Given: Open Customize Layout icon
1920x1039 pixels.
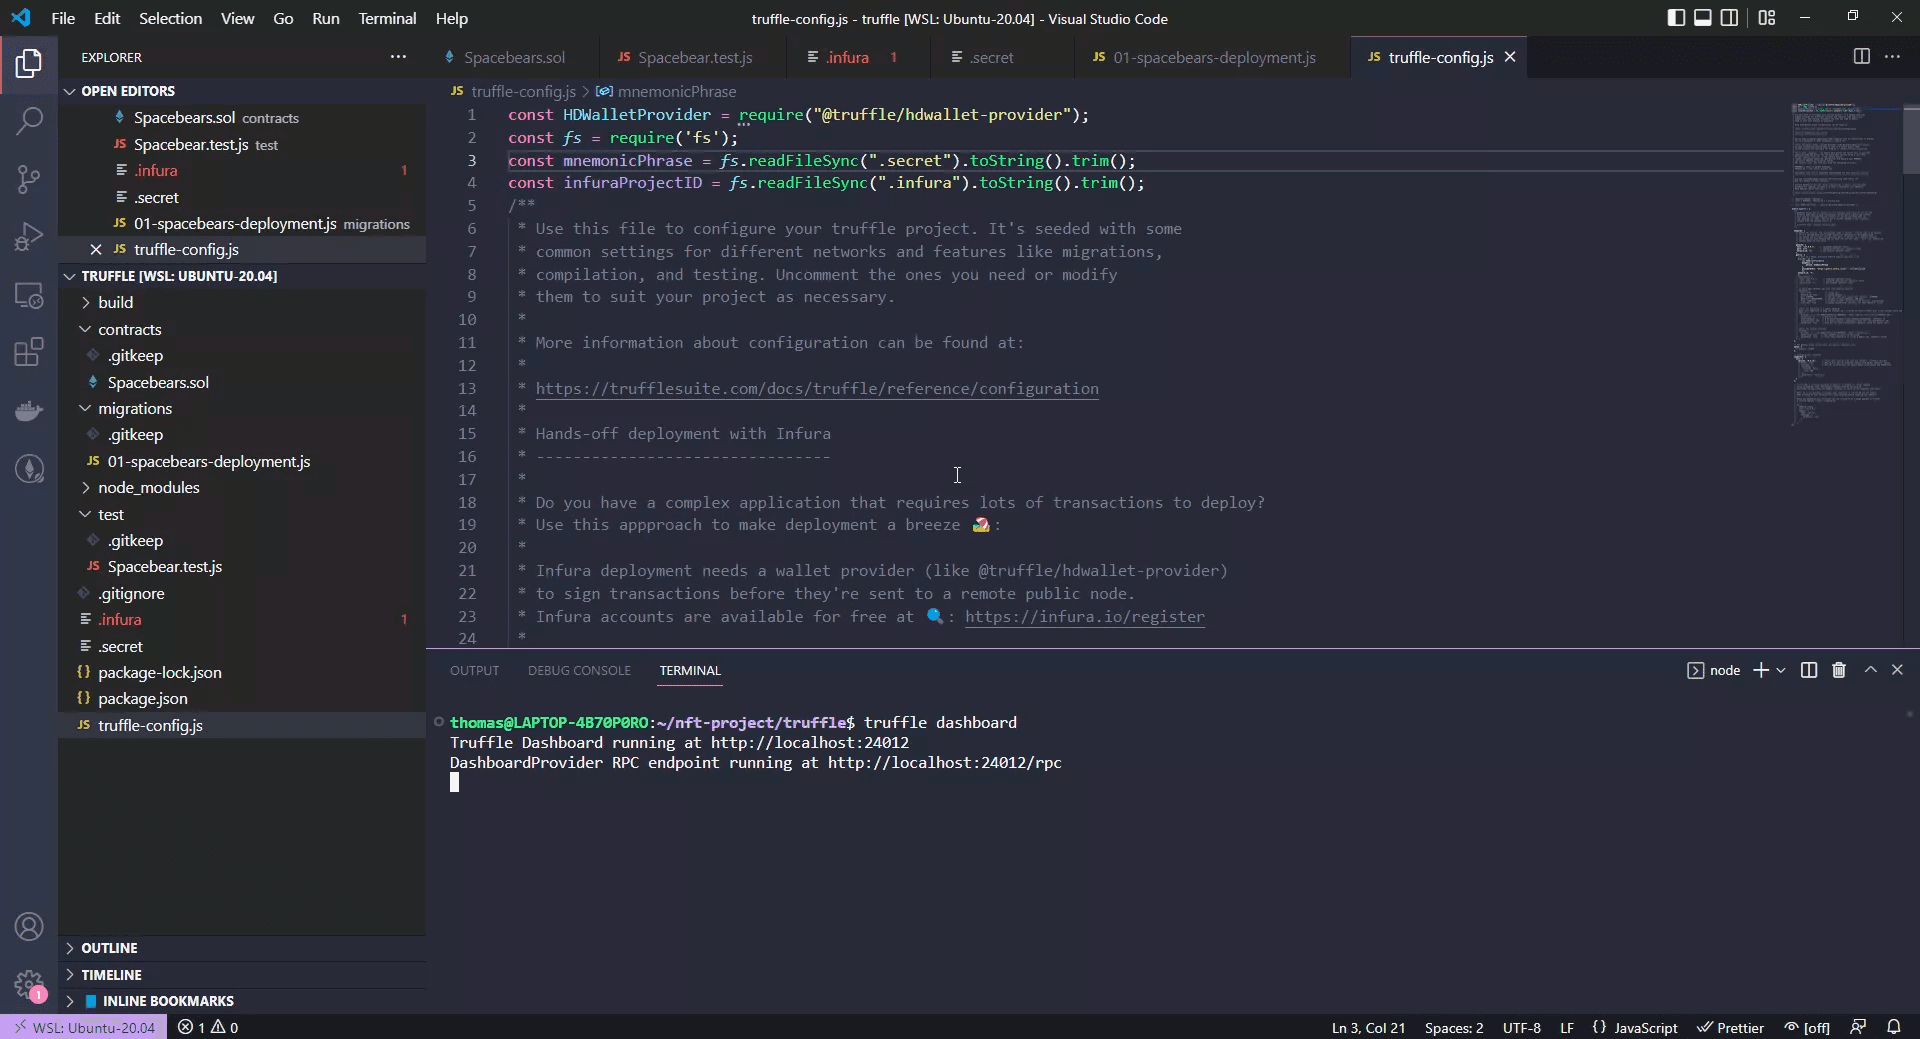Looking at the screenshot, I should (1767, 18).
